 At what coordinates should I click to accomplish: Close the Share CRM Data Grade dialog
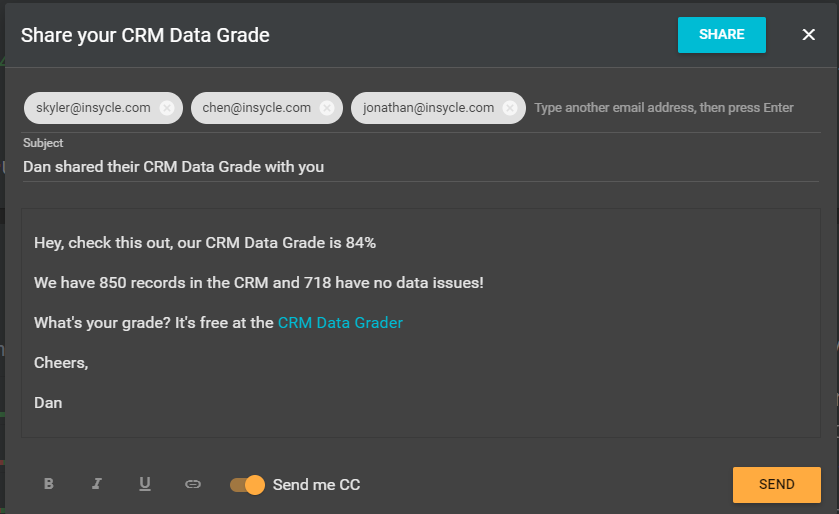[809, 35]
